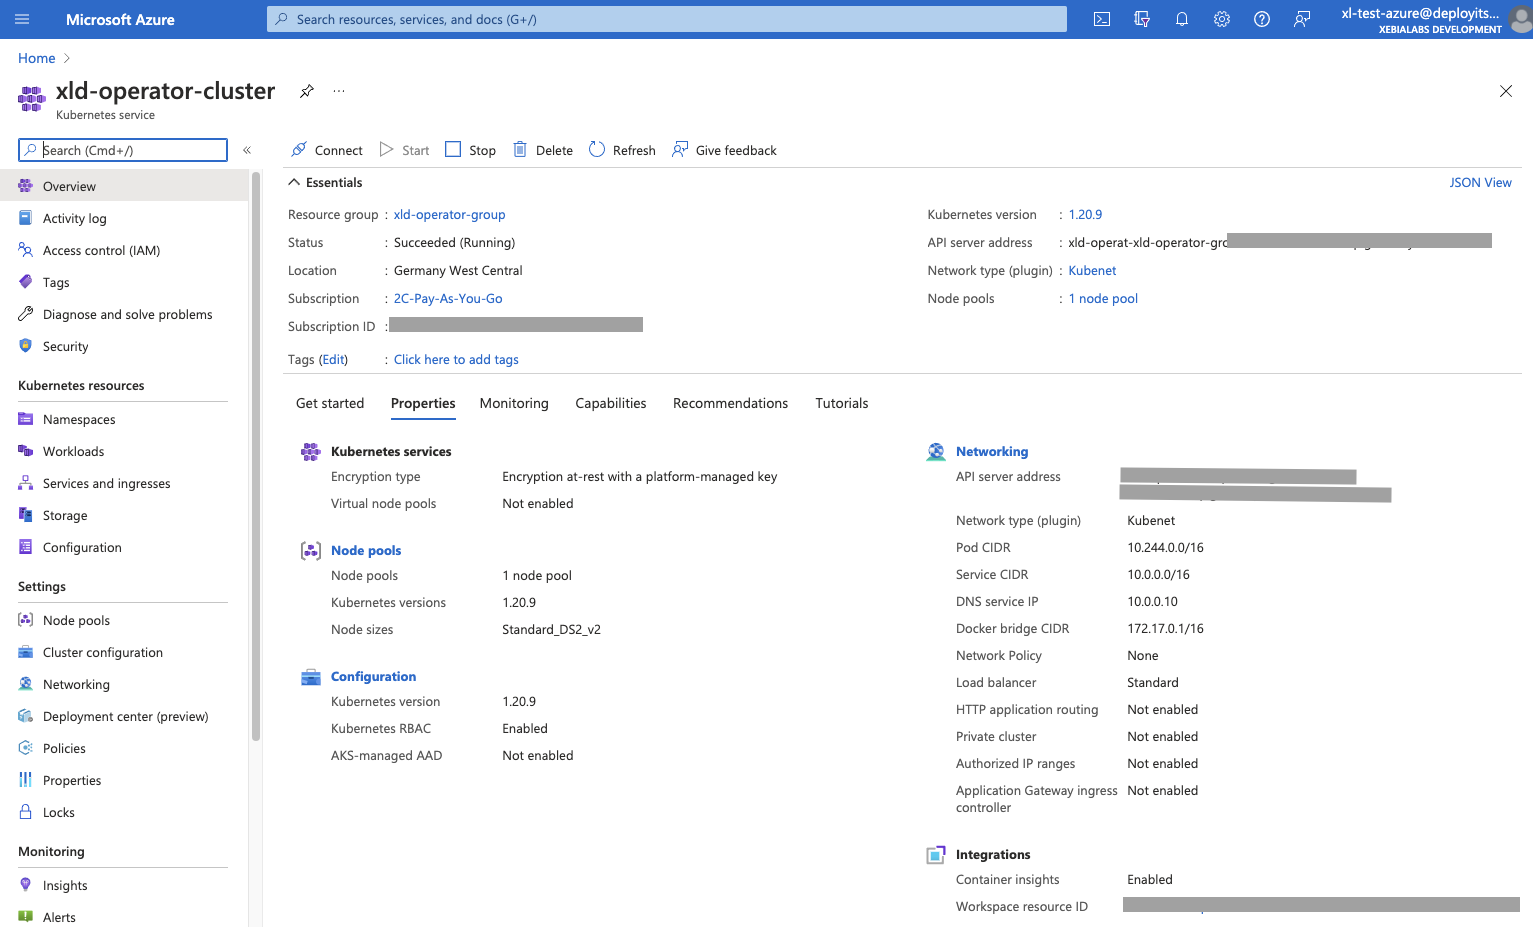Switch to the Get started tab
1533x927 pixels.
[330, 403]
